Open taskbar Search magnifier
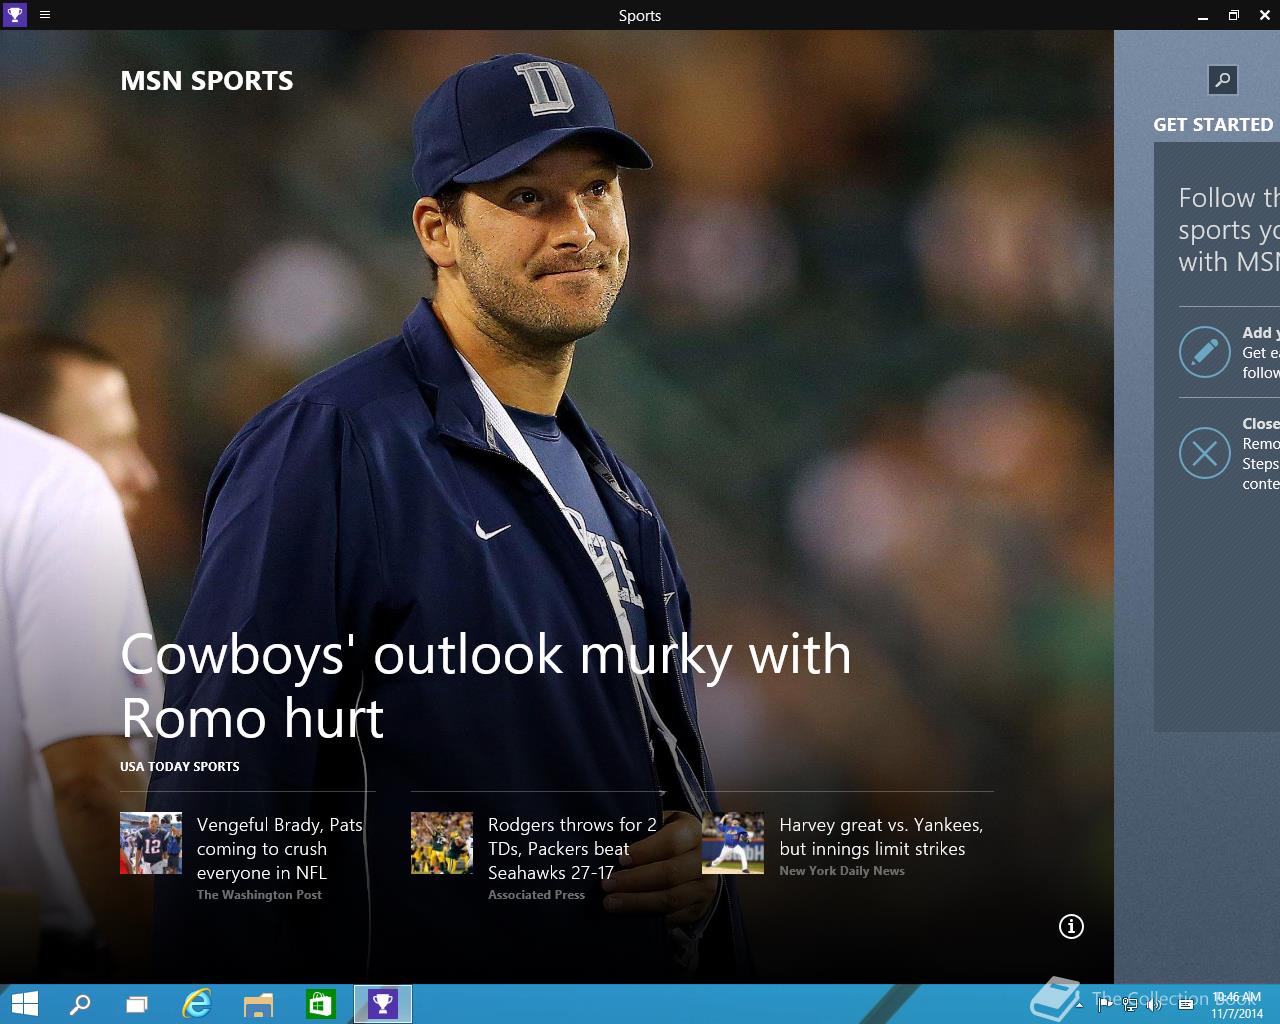The width and height of the screenshot is (1280, 1024). point(80,1004)
